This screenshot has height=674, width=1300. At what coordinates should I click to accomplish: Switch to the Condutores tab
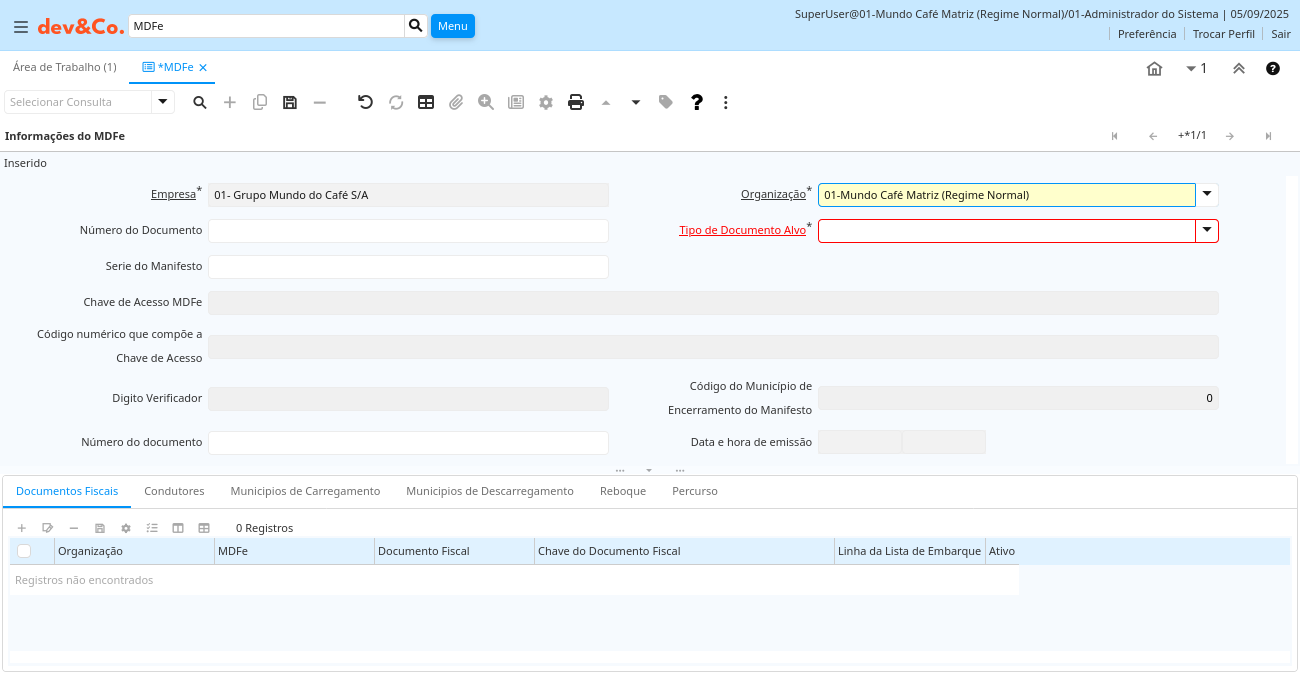tap(174, 491)
